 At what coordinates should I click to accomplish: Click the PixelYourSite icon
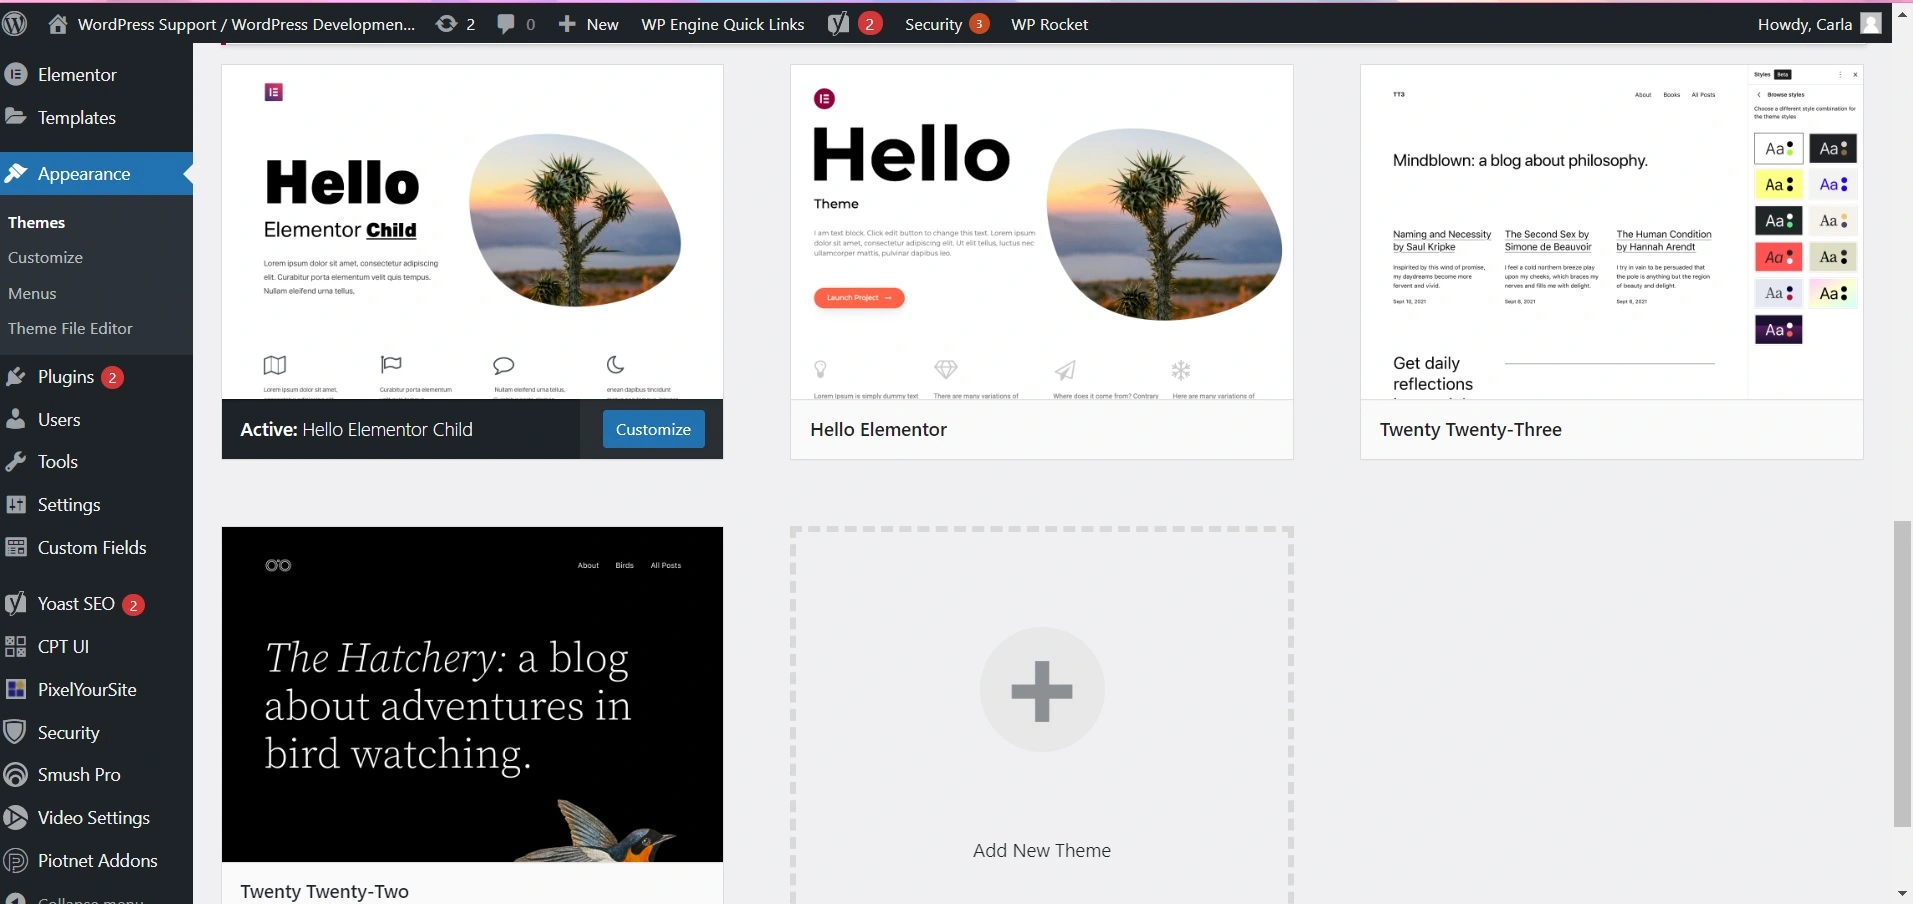16,689
